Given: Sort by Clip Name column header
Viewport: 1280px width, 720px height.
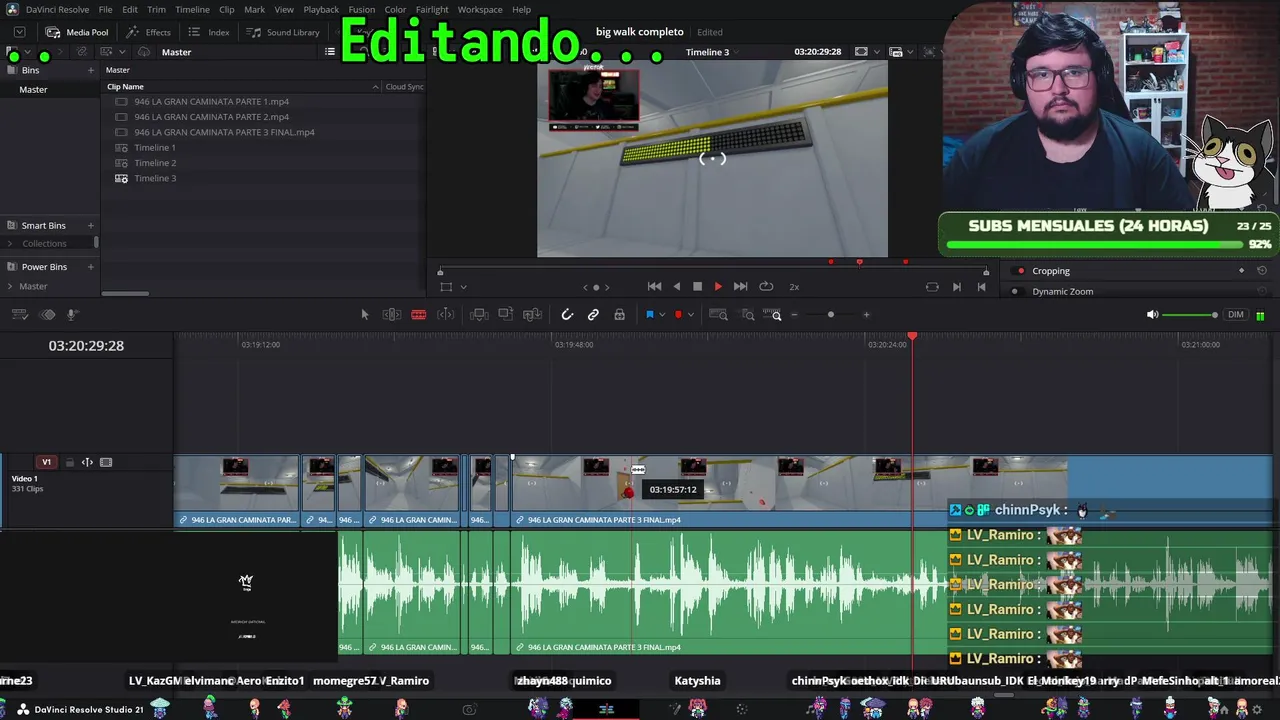Looking at the screenshot, I should coord(126,87).
